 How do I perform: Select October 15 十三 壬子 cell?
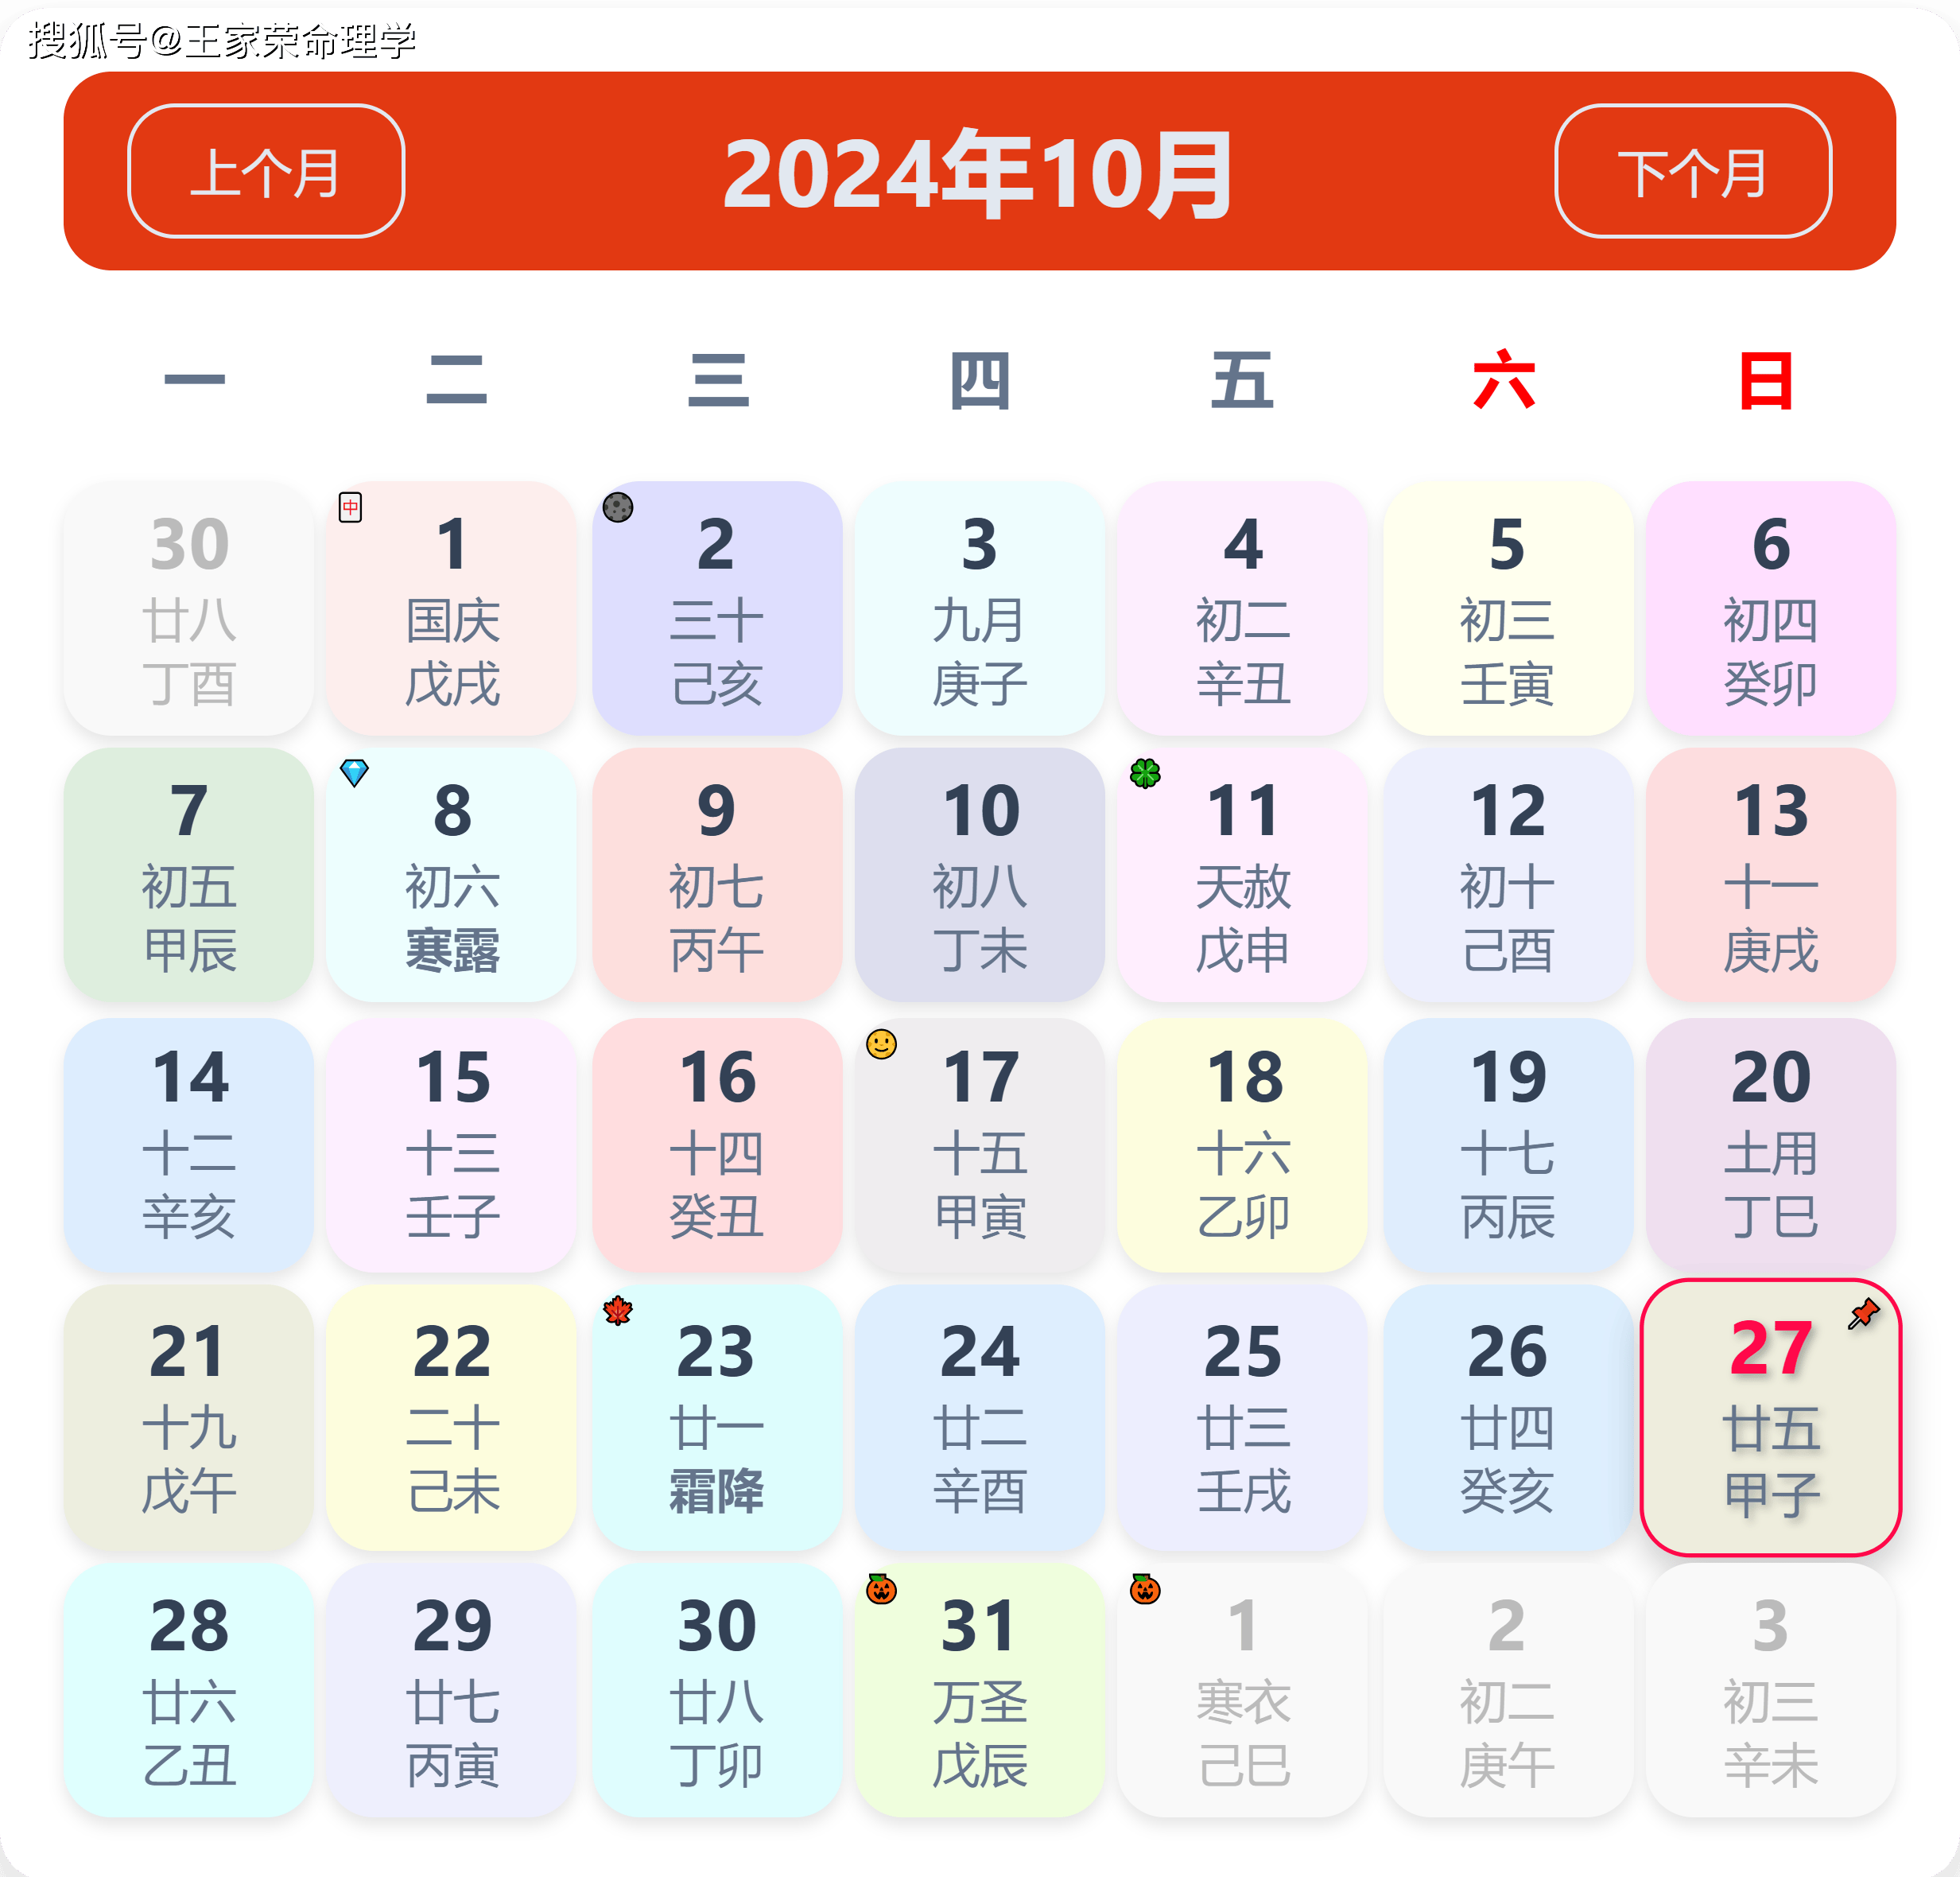[x=452, y=1145]
